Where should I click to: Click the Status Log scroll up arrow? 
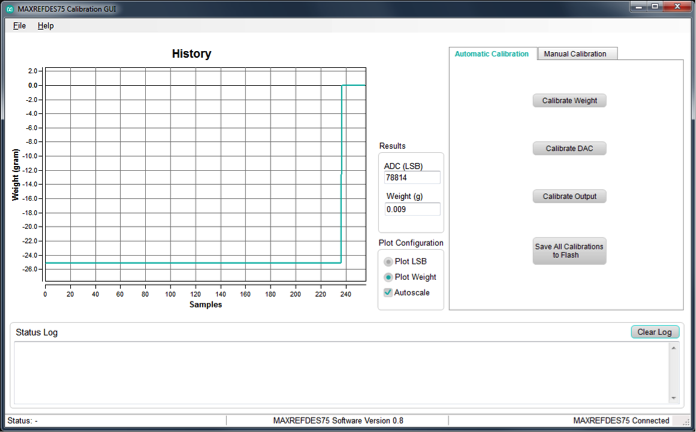(x=674, y=348)
